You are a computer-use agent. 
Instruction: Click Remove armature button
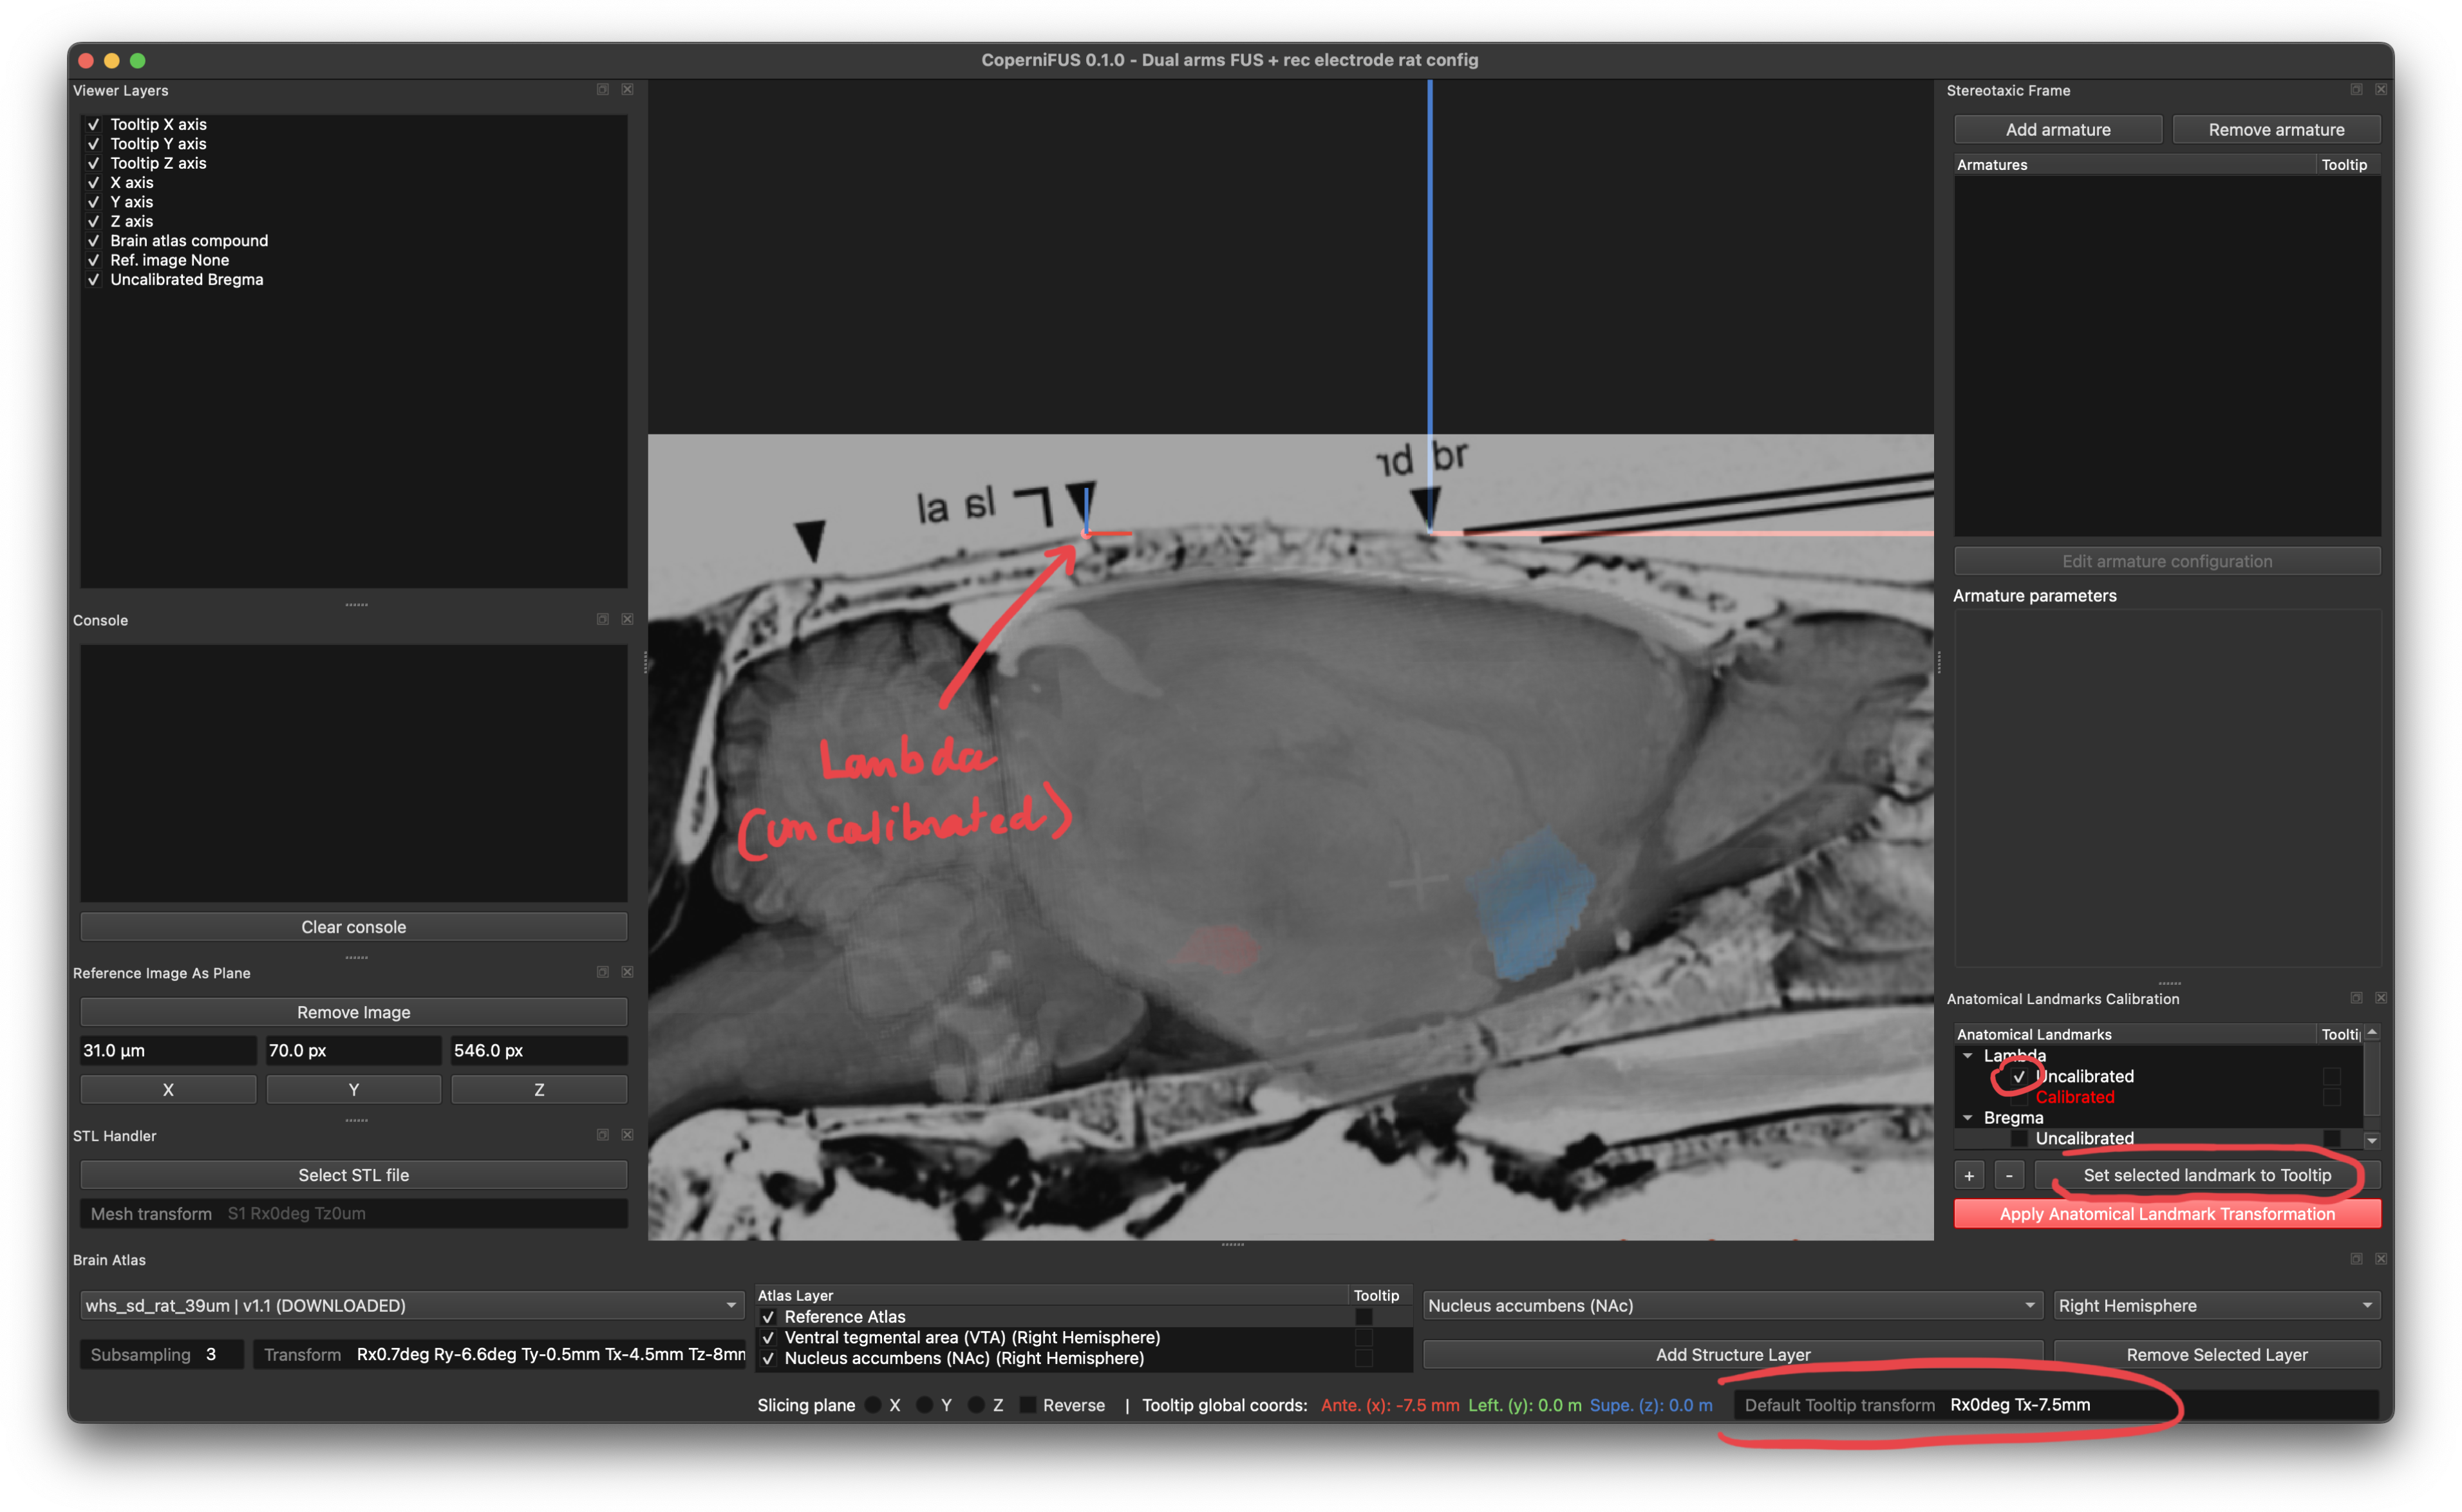pos(2277,130)
